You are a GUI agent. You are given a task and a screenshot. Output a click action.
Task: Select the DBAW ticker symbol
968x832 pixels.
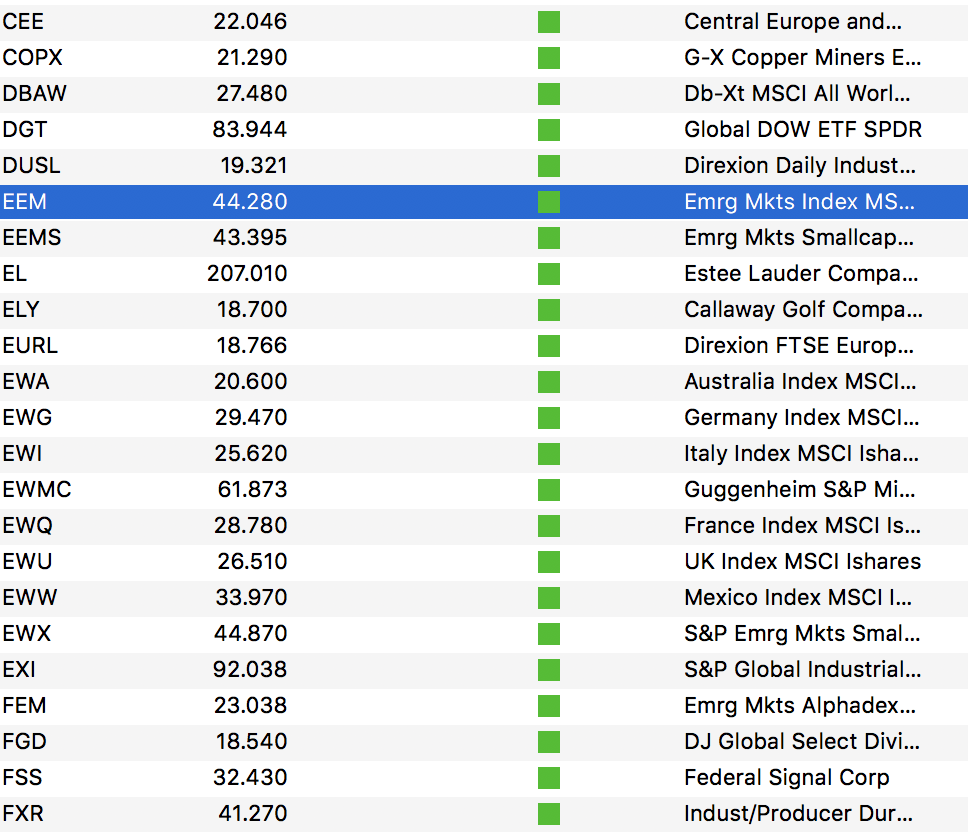pos(34,94)
